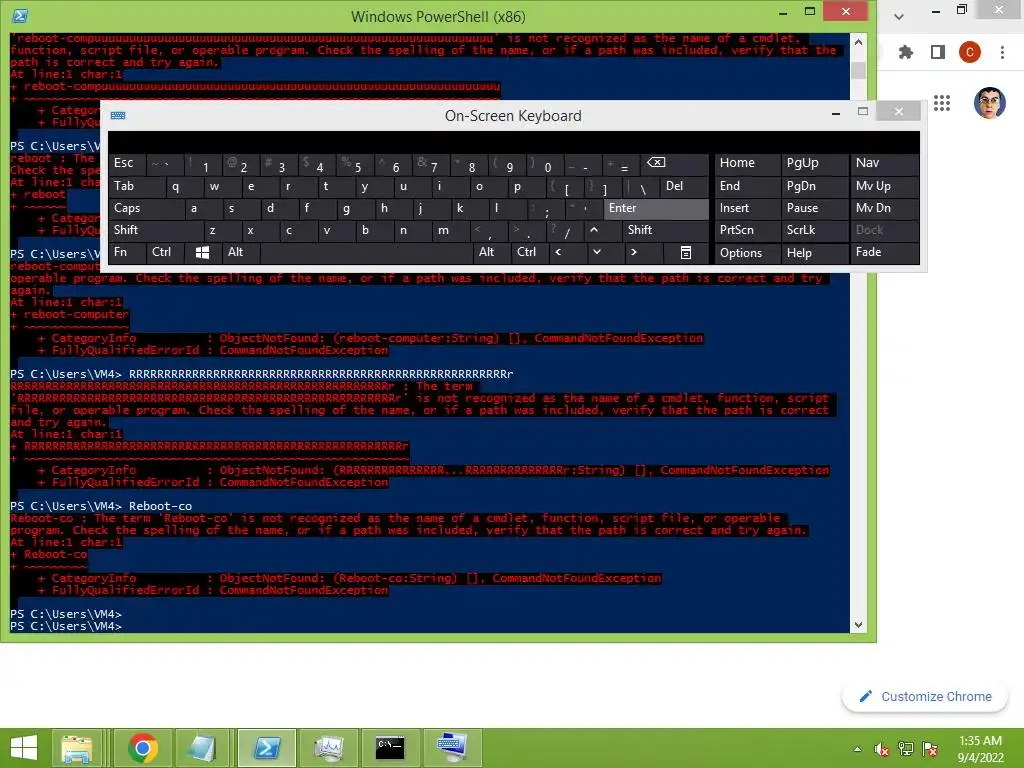Tap the PgDn key
This screenshot has height=768, width=1024.
coord(814,186)
